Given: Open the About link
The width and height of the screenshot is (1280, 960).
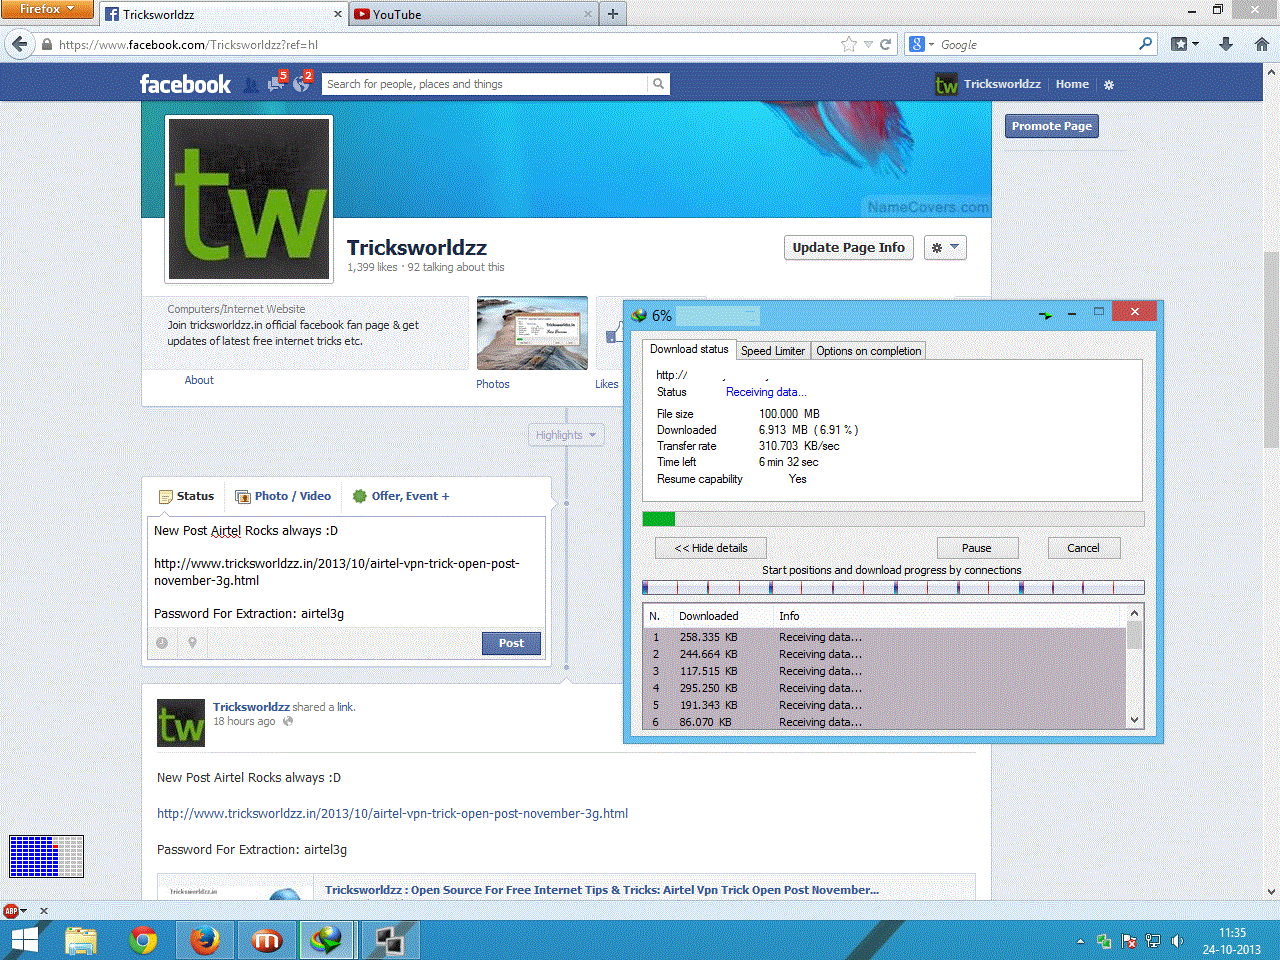Looking at the screenshot, I should point(199,380).
